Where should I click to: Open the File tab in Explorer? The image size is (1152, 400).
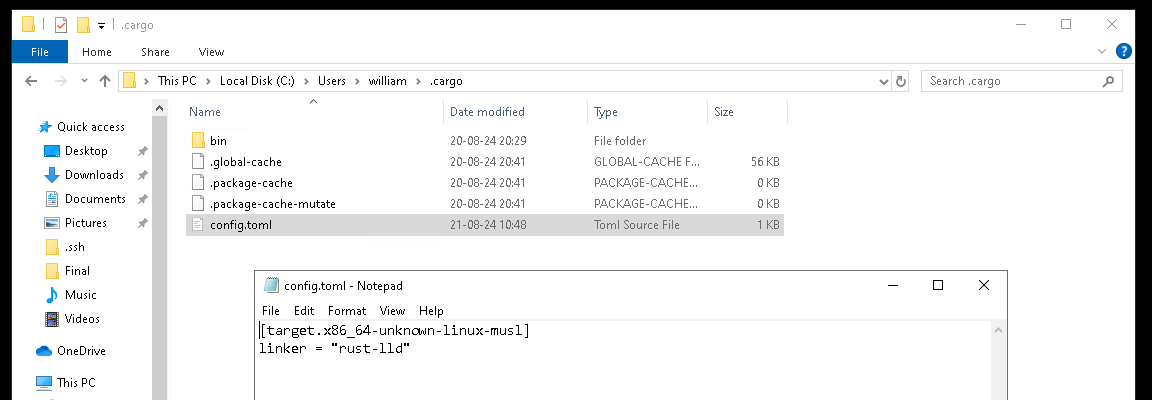click(40, 52)
